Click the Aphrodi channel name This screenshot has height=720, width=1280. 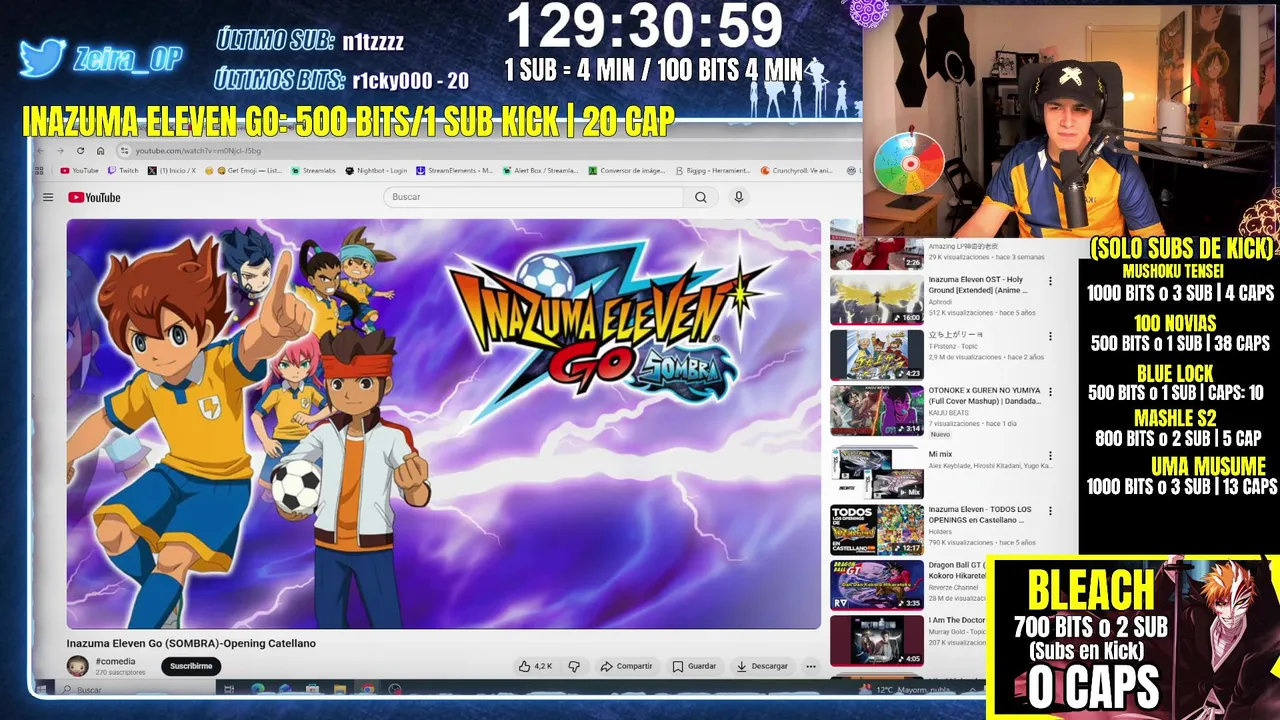tap(941, 301)
